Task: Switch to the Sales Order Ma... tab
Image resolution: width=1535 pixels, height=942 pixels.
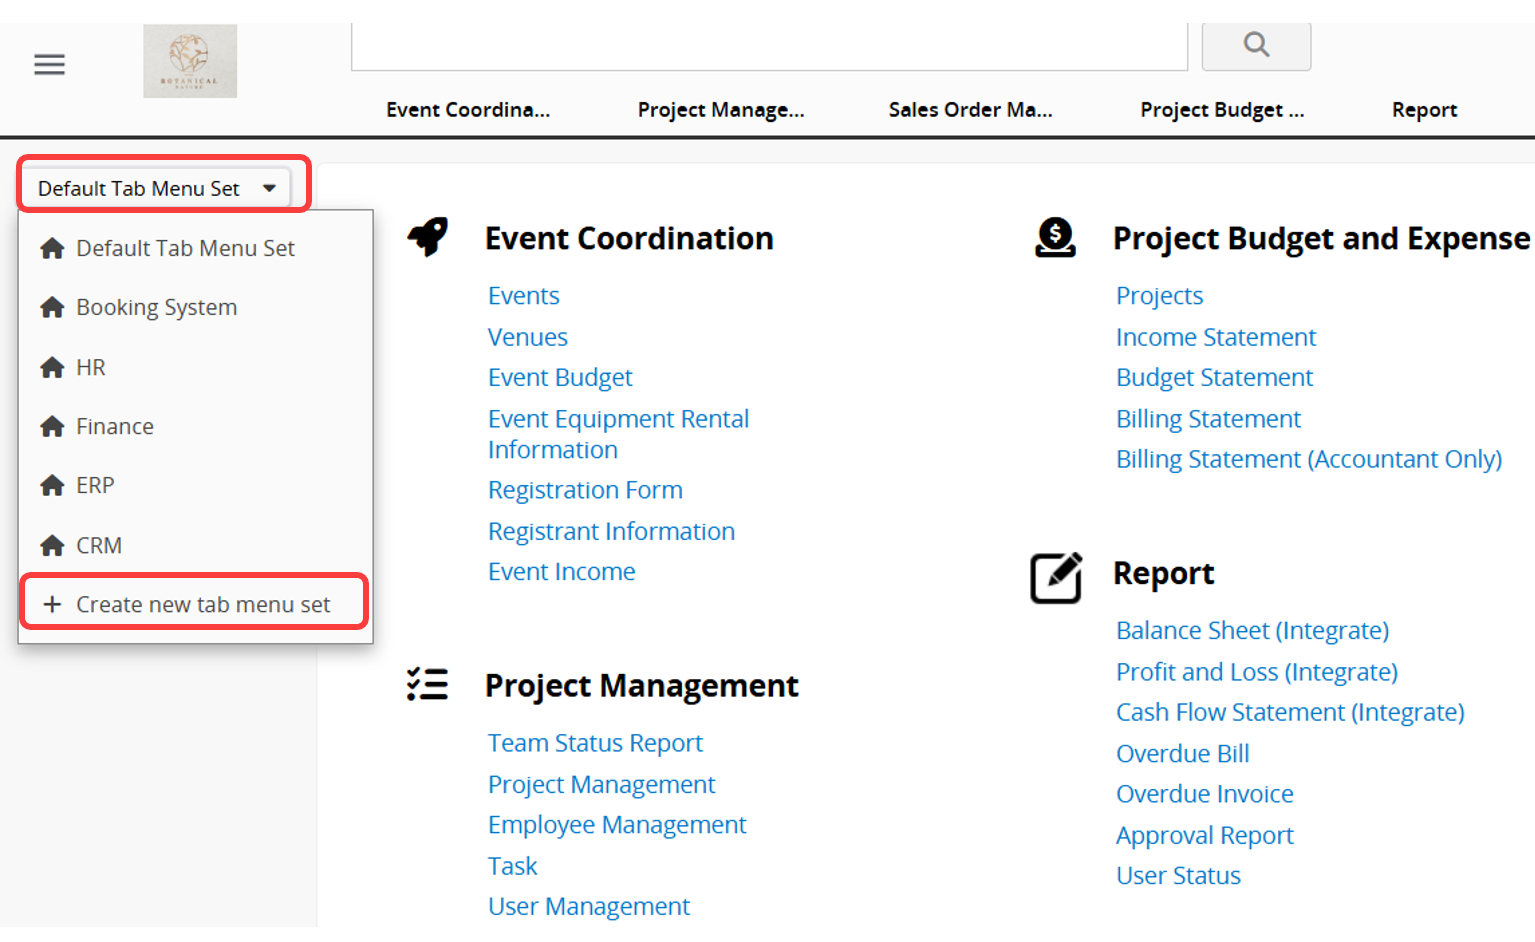Action: click(x=970, y=110)
